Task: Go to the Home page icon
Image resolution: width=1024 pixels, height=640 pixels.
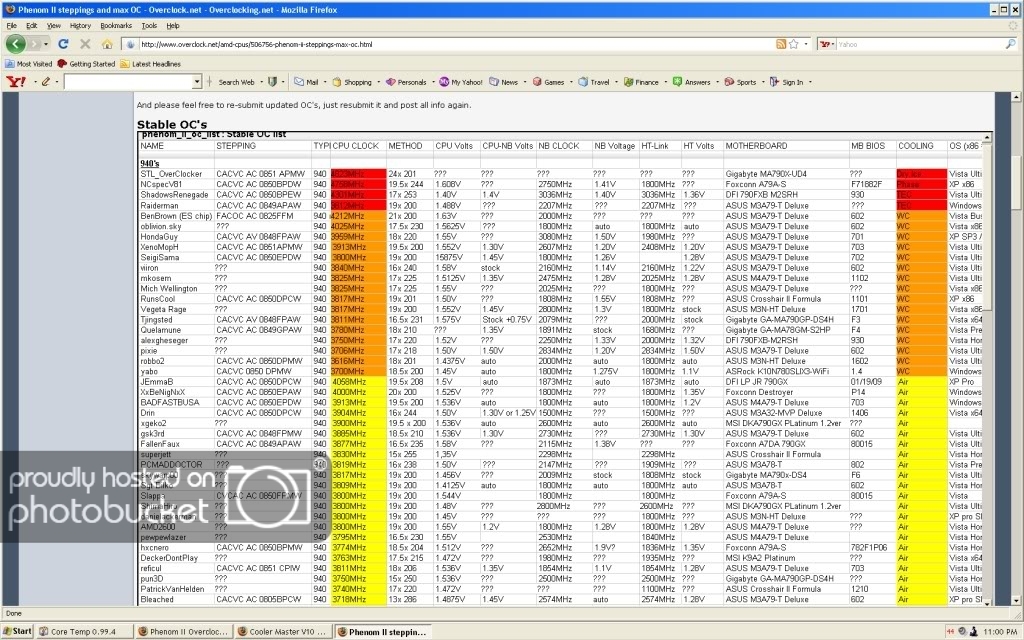Action: tap(106, 44)
